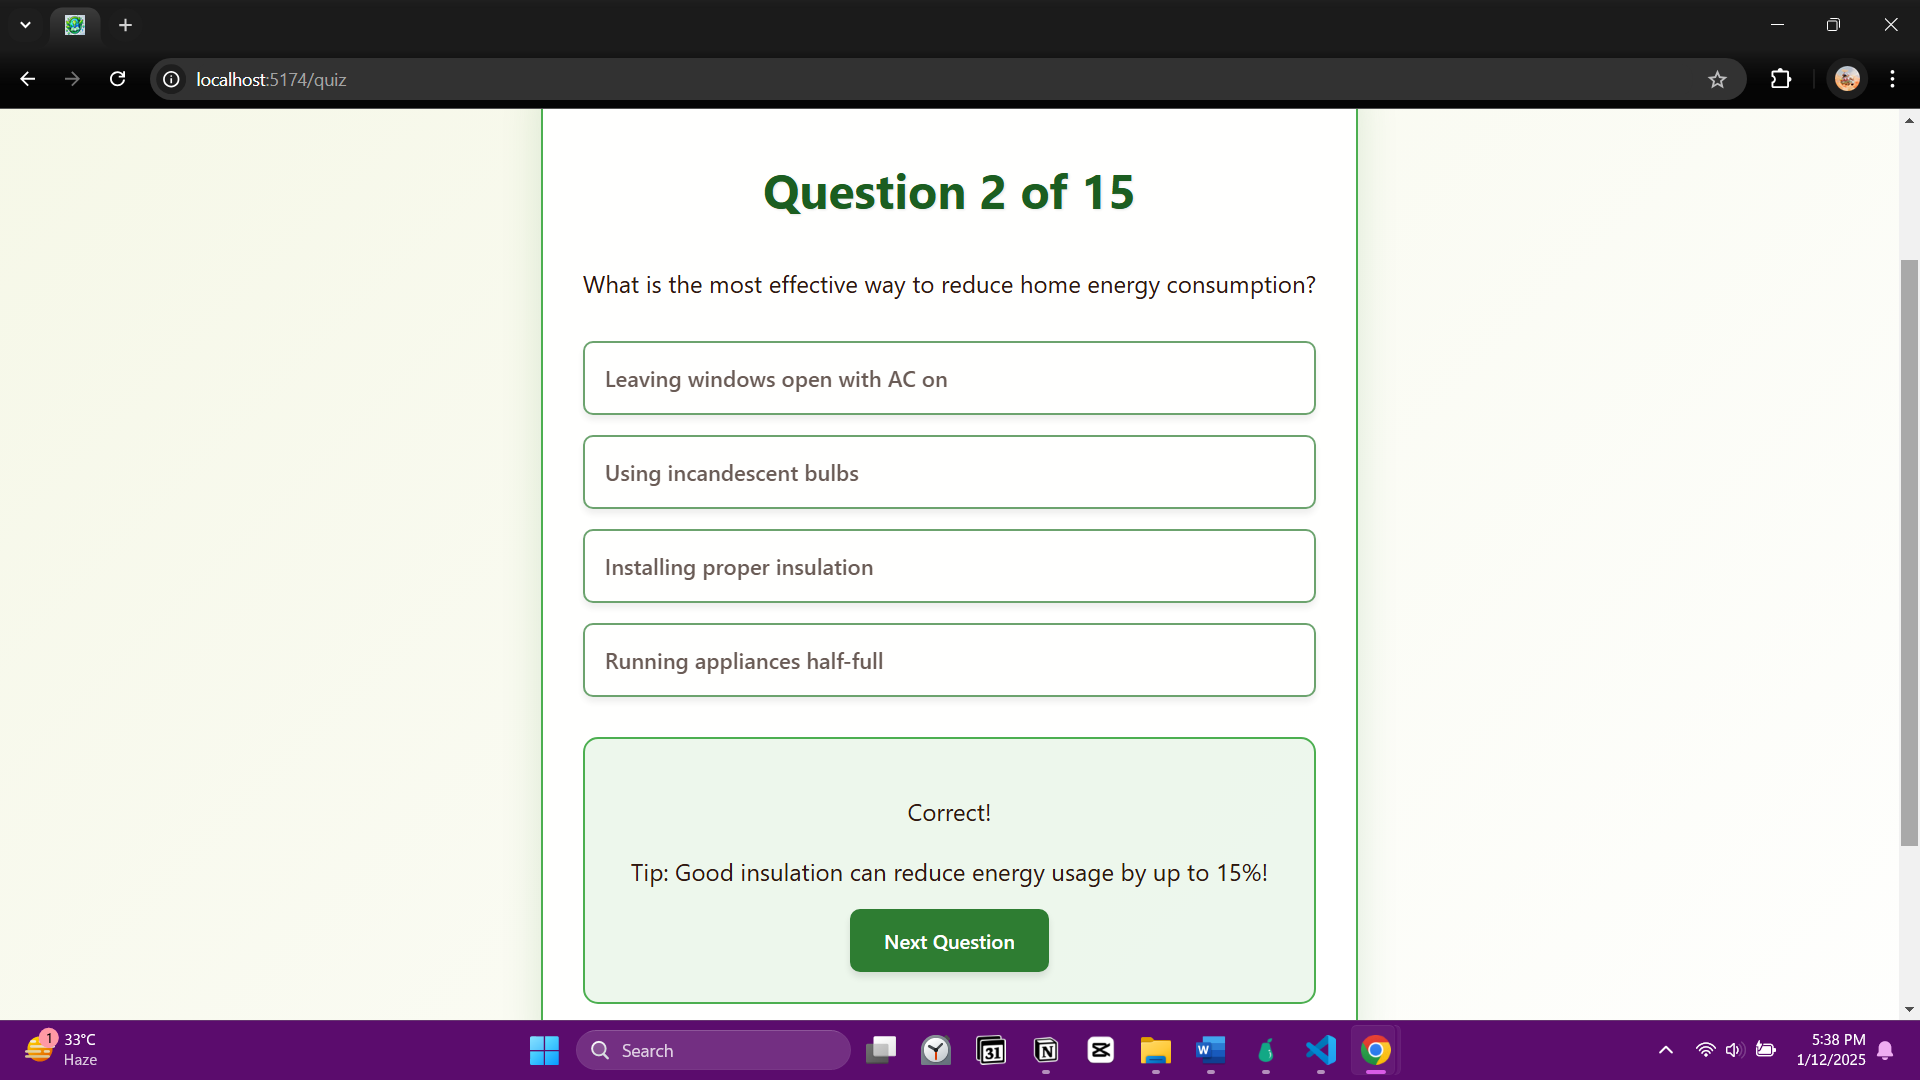1920x1080 pixels.
Task: Show hidden system tray icons
Action: (1665, 1050)
